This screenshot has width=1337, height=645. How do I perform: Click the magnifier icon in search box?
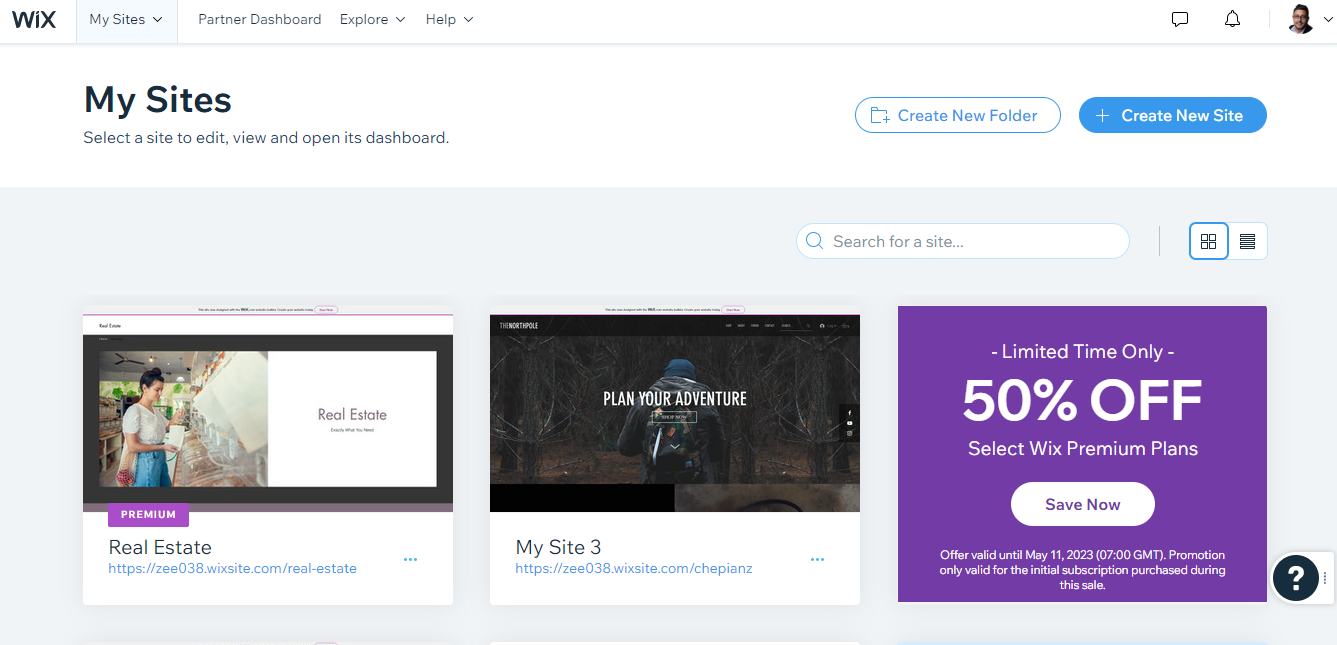pyautogui.click(x=815, y=241)
